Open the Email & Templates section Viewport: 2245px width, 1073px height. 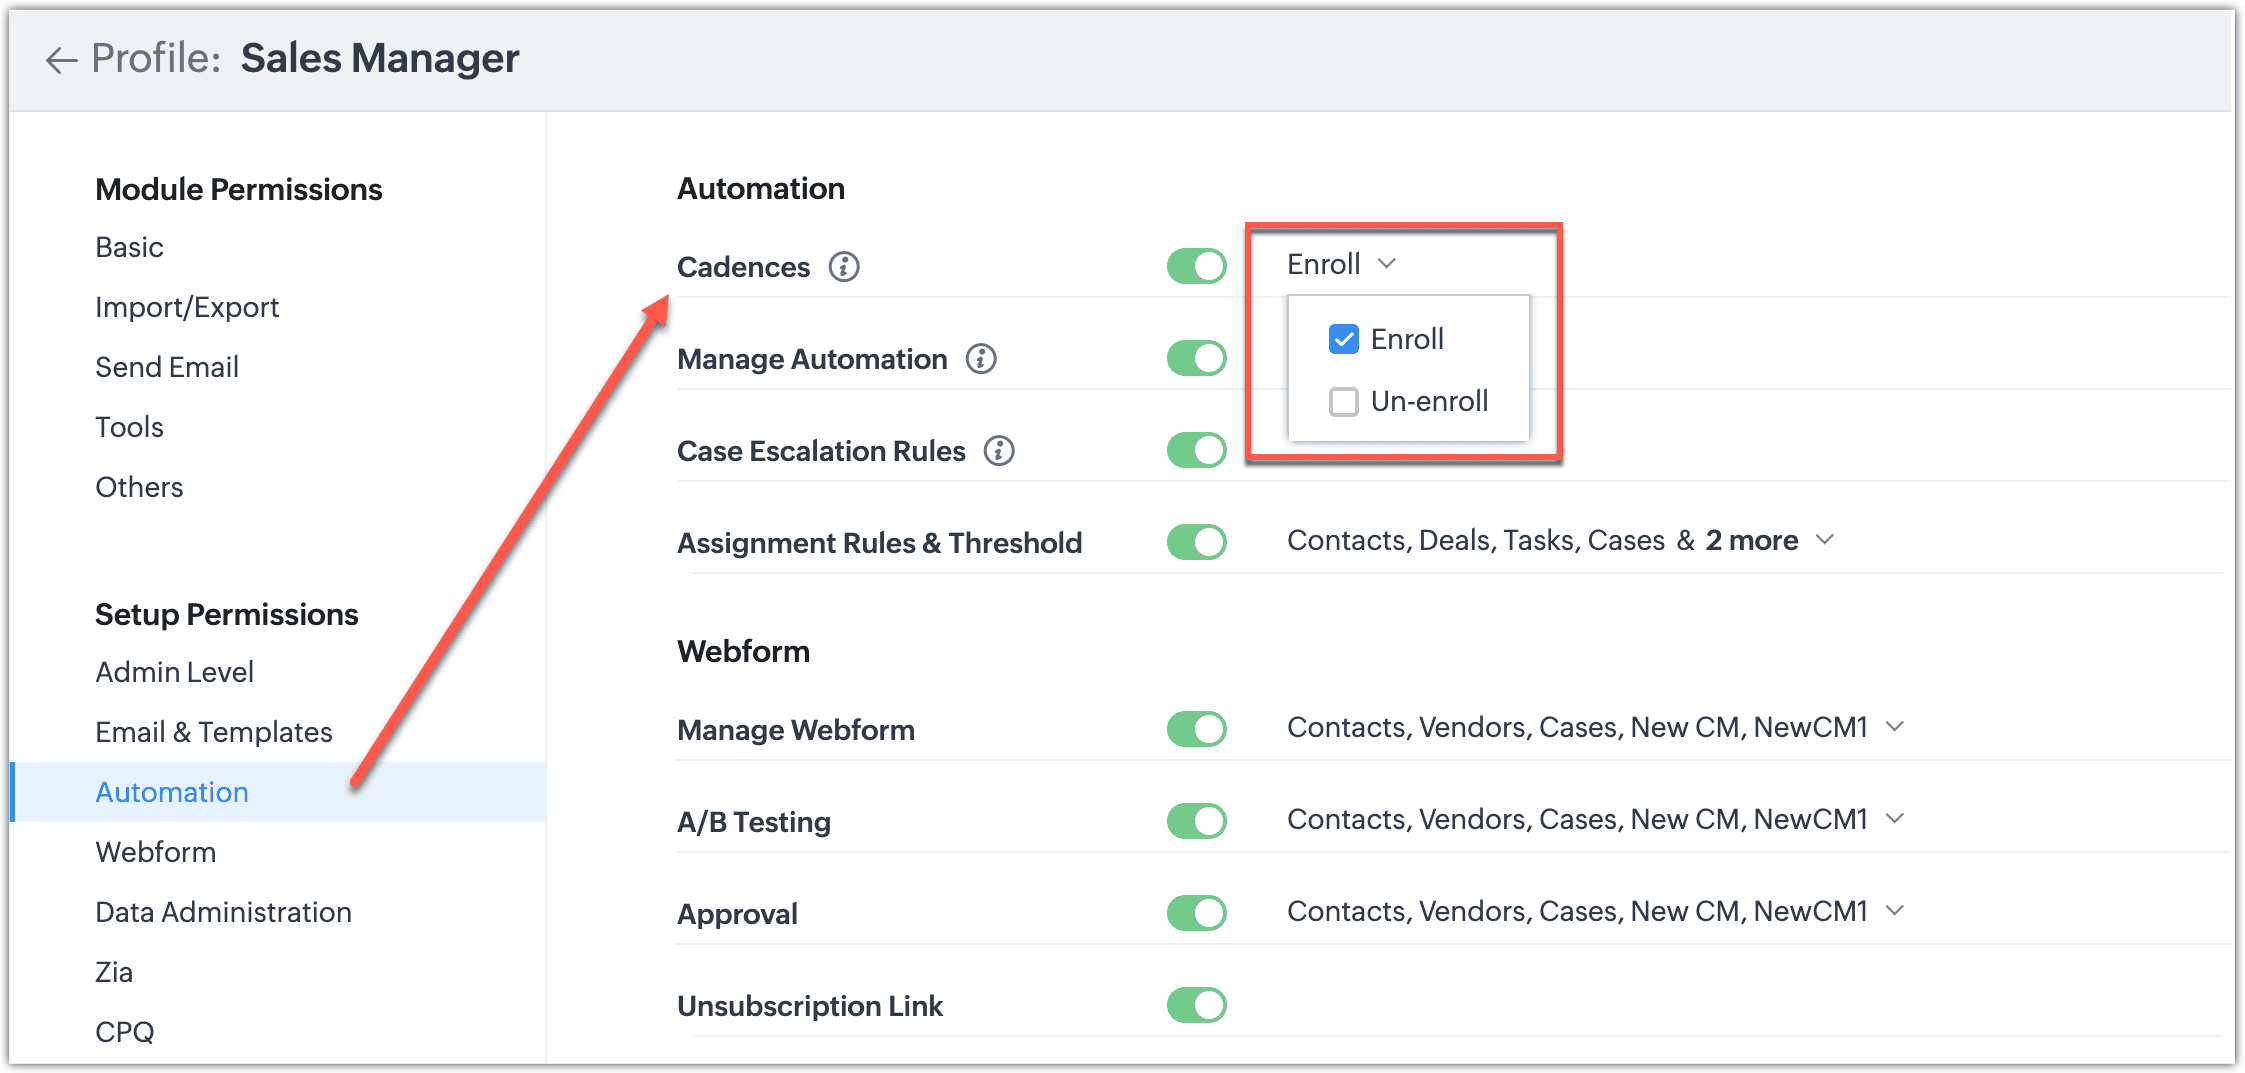point(213,732)
